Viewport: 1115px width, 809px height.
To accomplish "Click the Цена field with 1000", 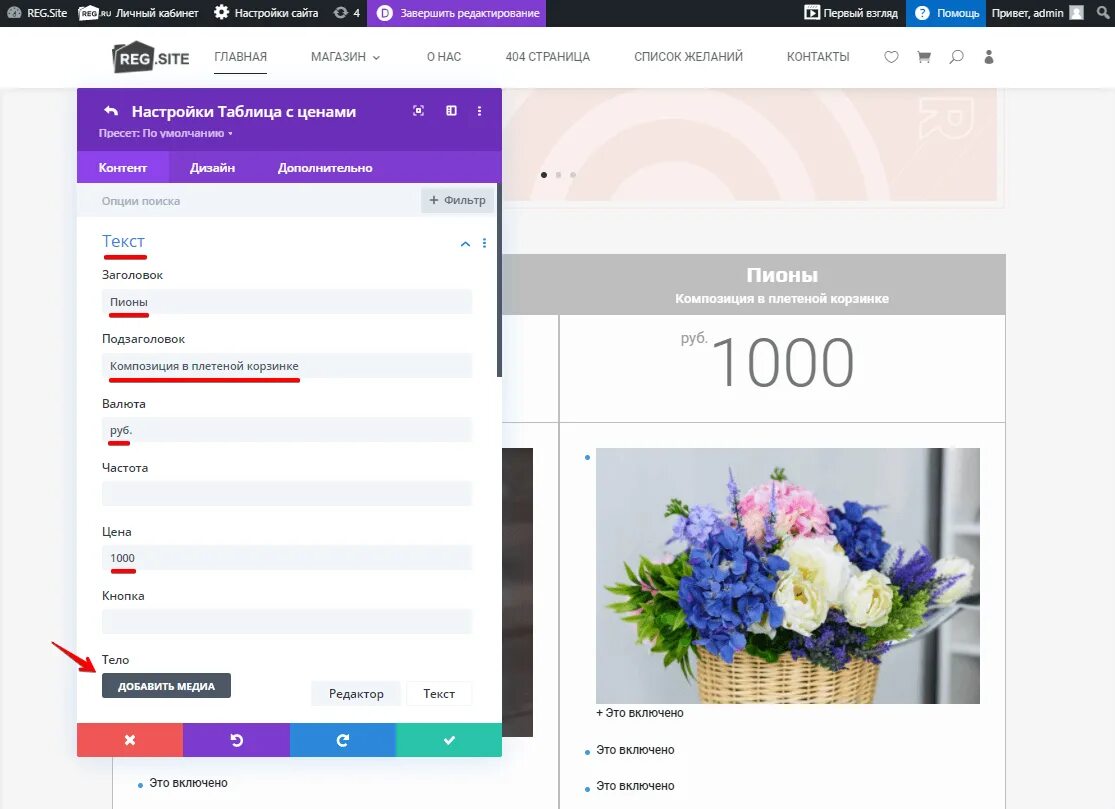I will click(x=287, y=558).
